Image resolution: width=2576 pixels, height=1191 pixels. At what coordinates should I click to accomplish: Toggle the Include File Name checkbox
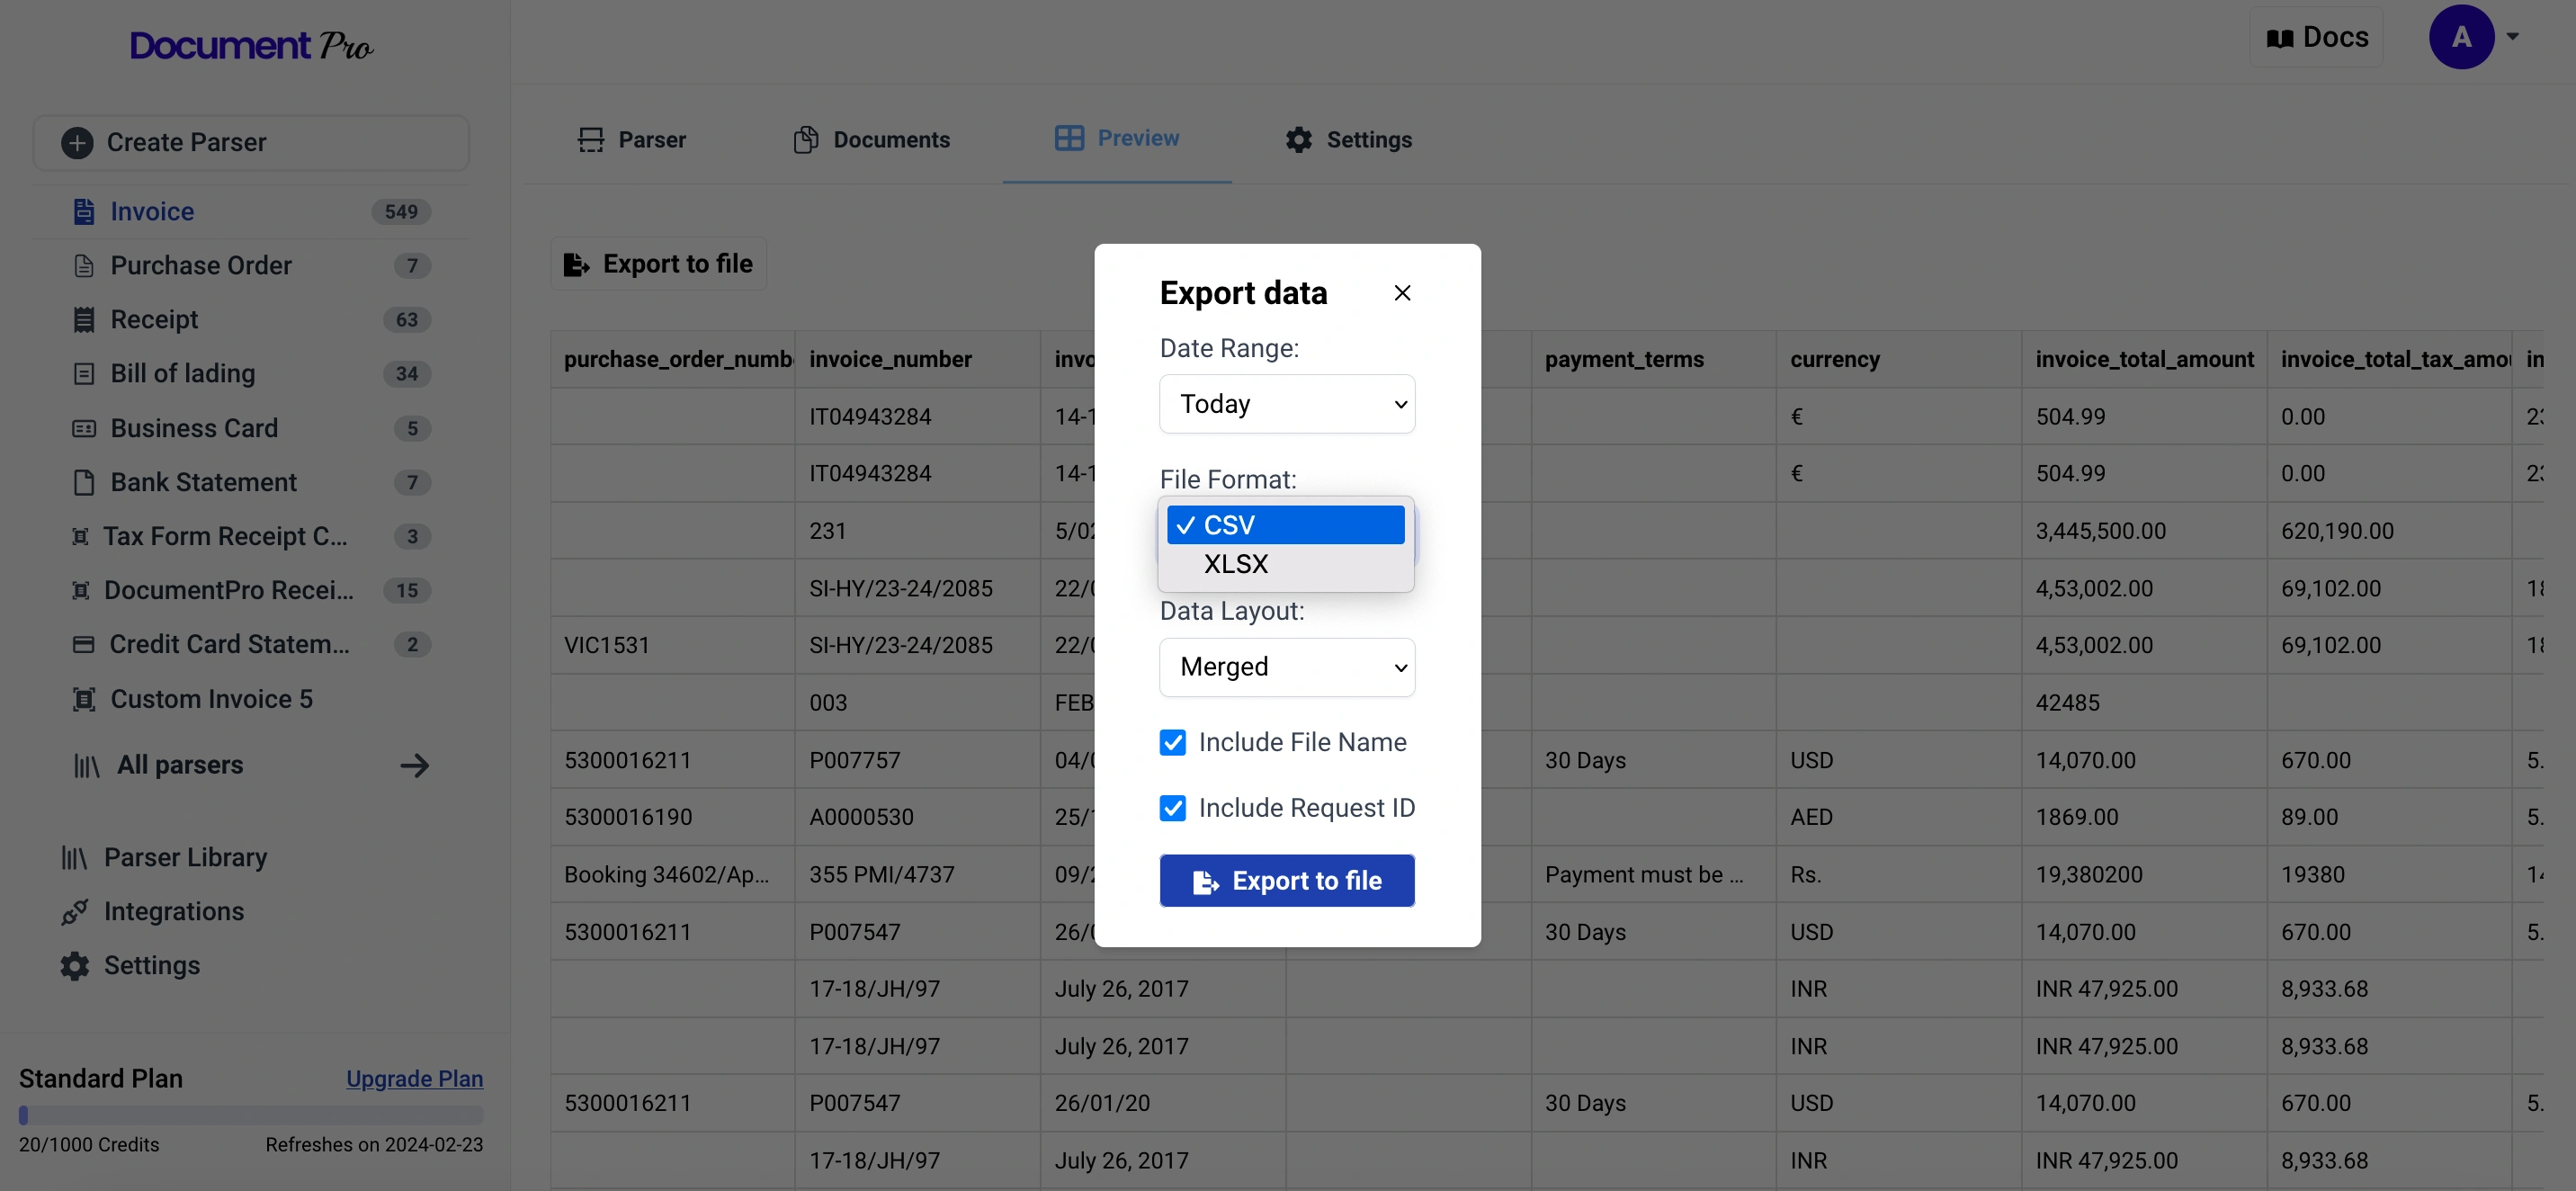[x=1172, y=742]
